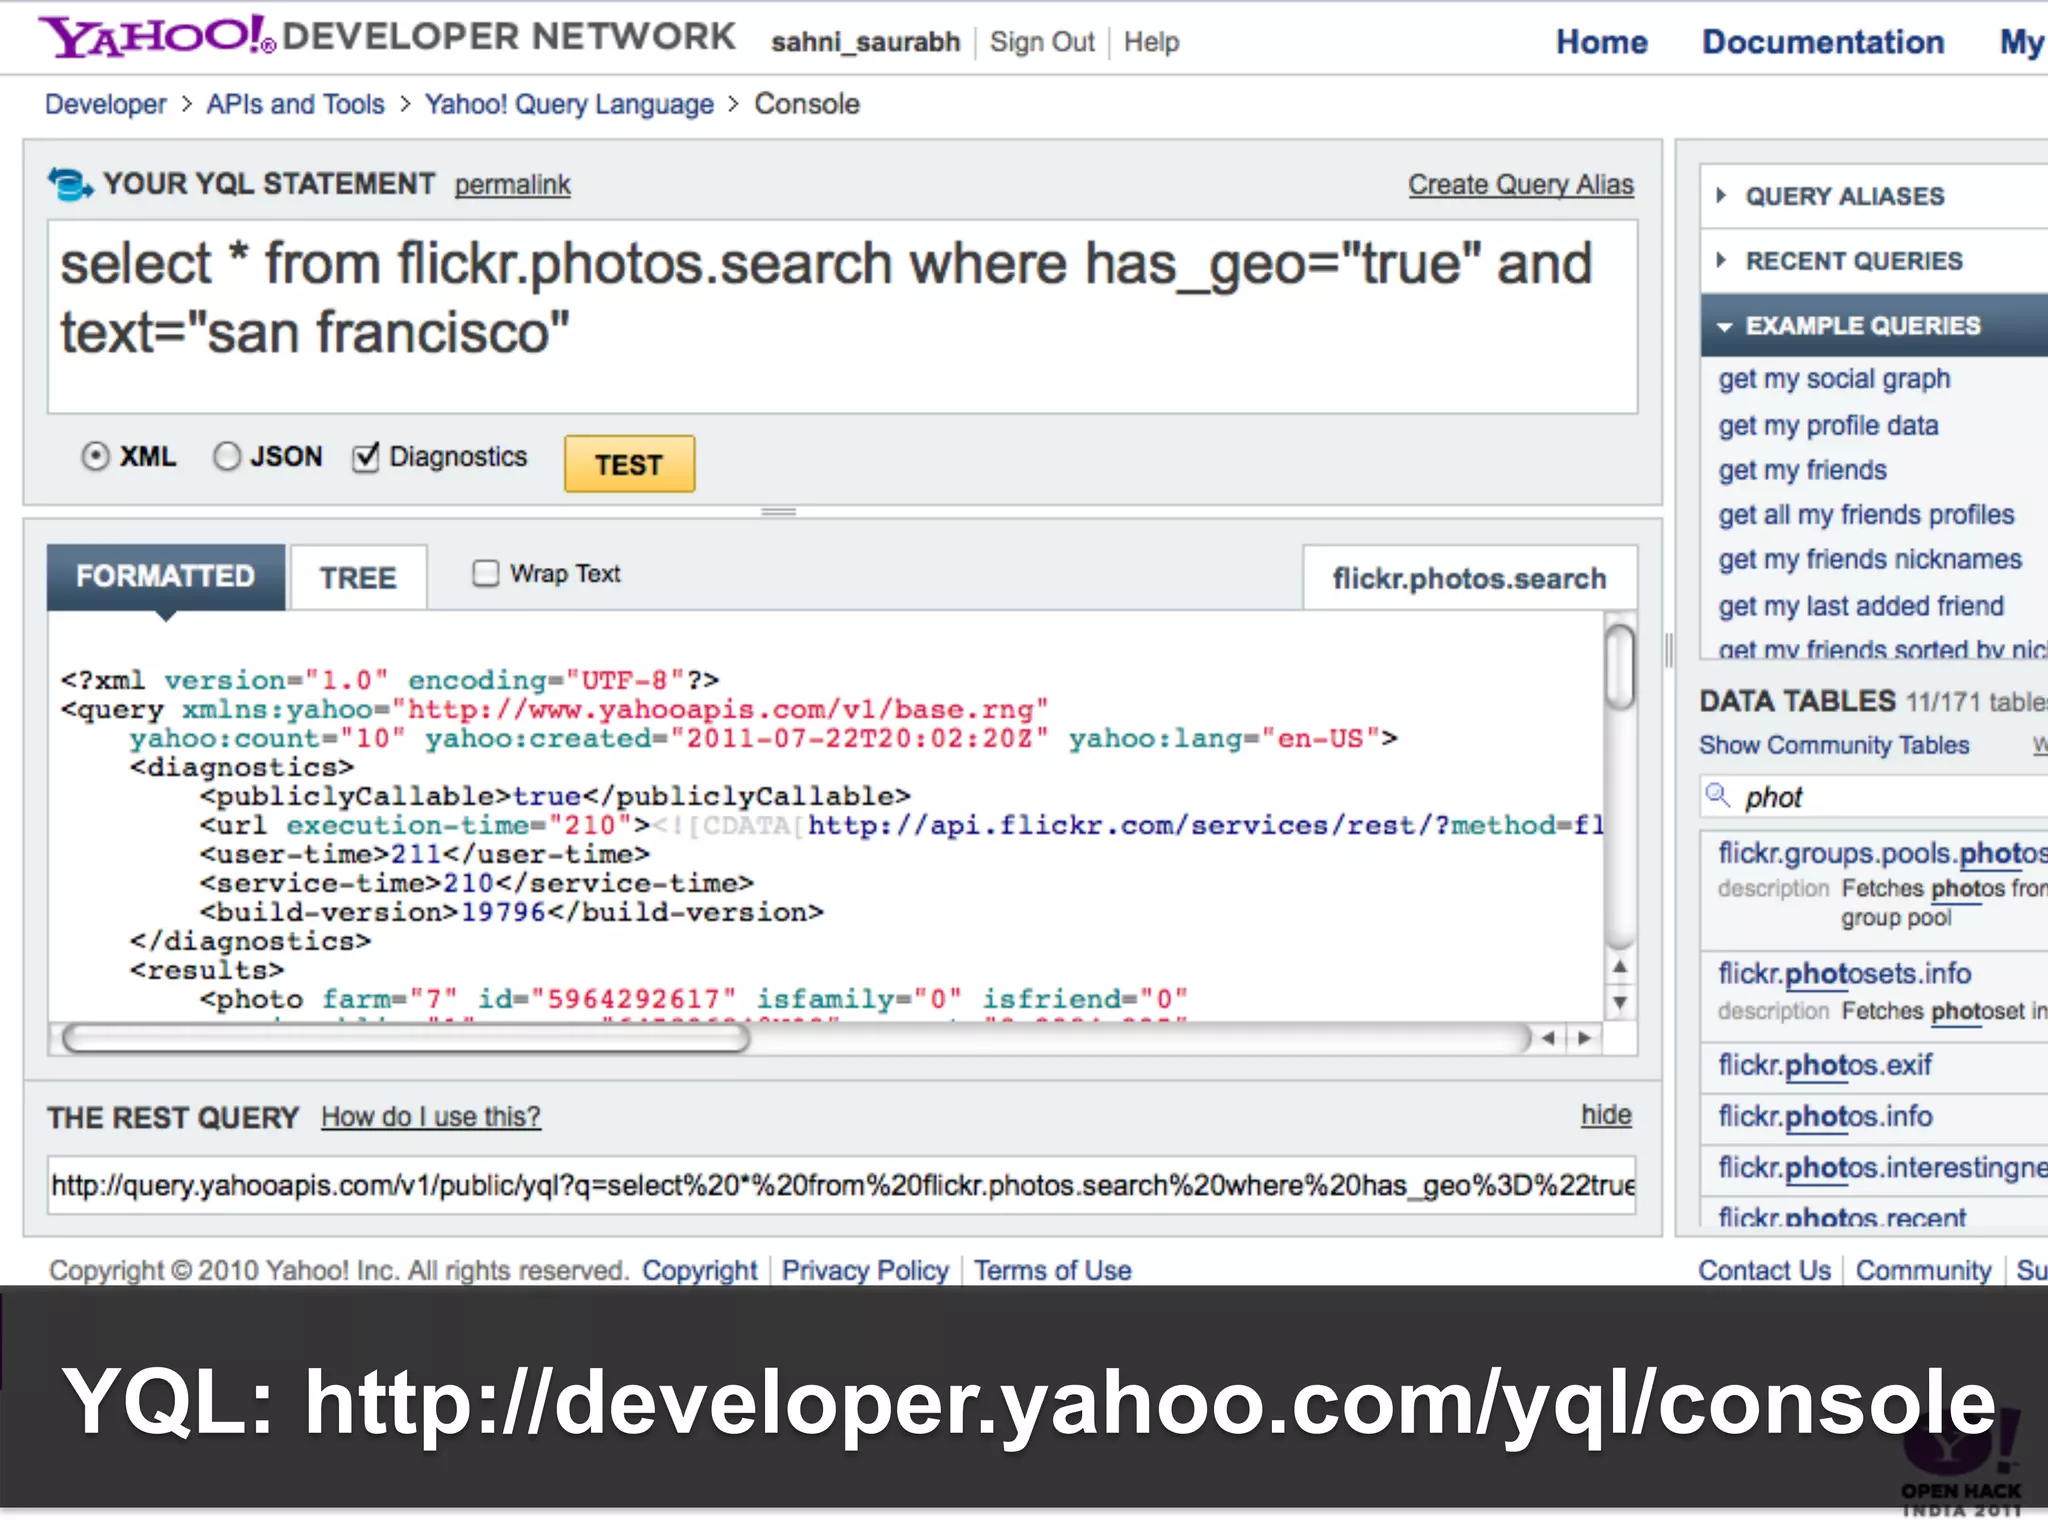Toggle the Diagnostics checkbox

366,457
